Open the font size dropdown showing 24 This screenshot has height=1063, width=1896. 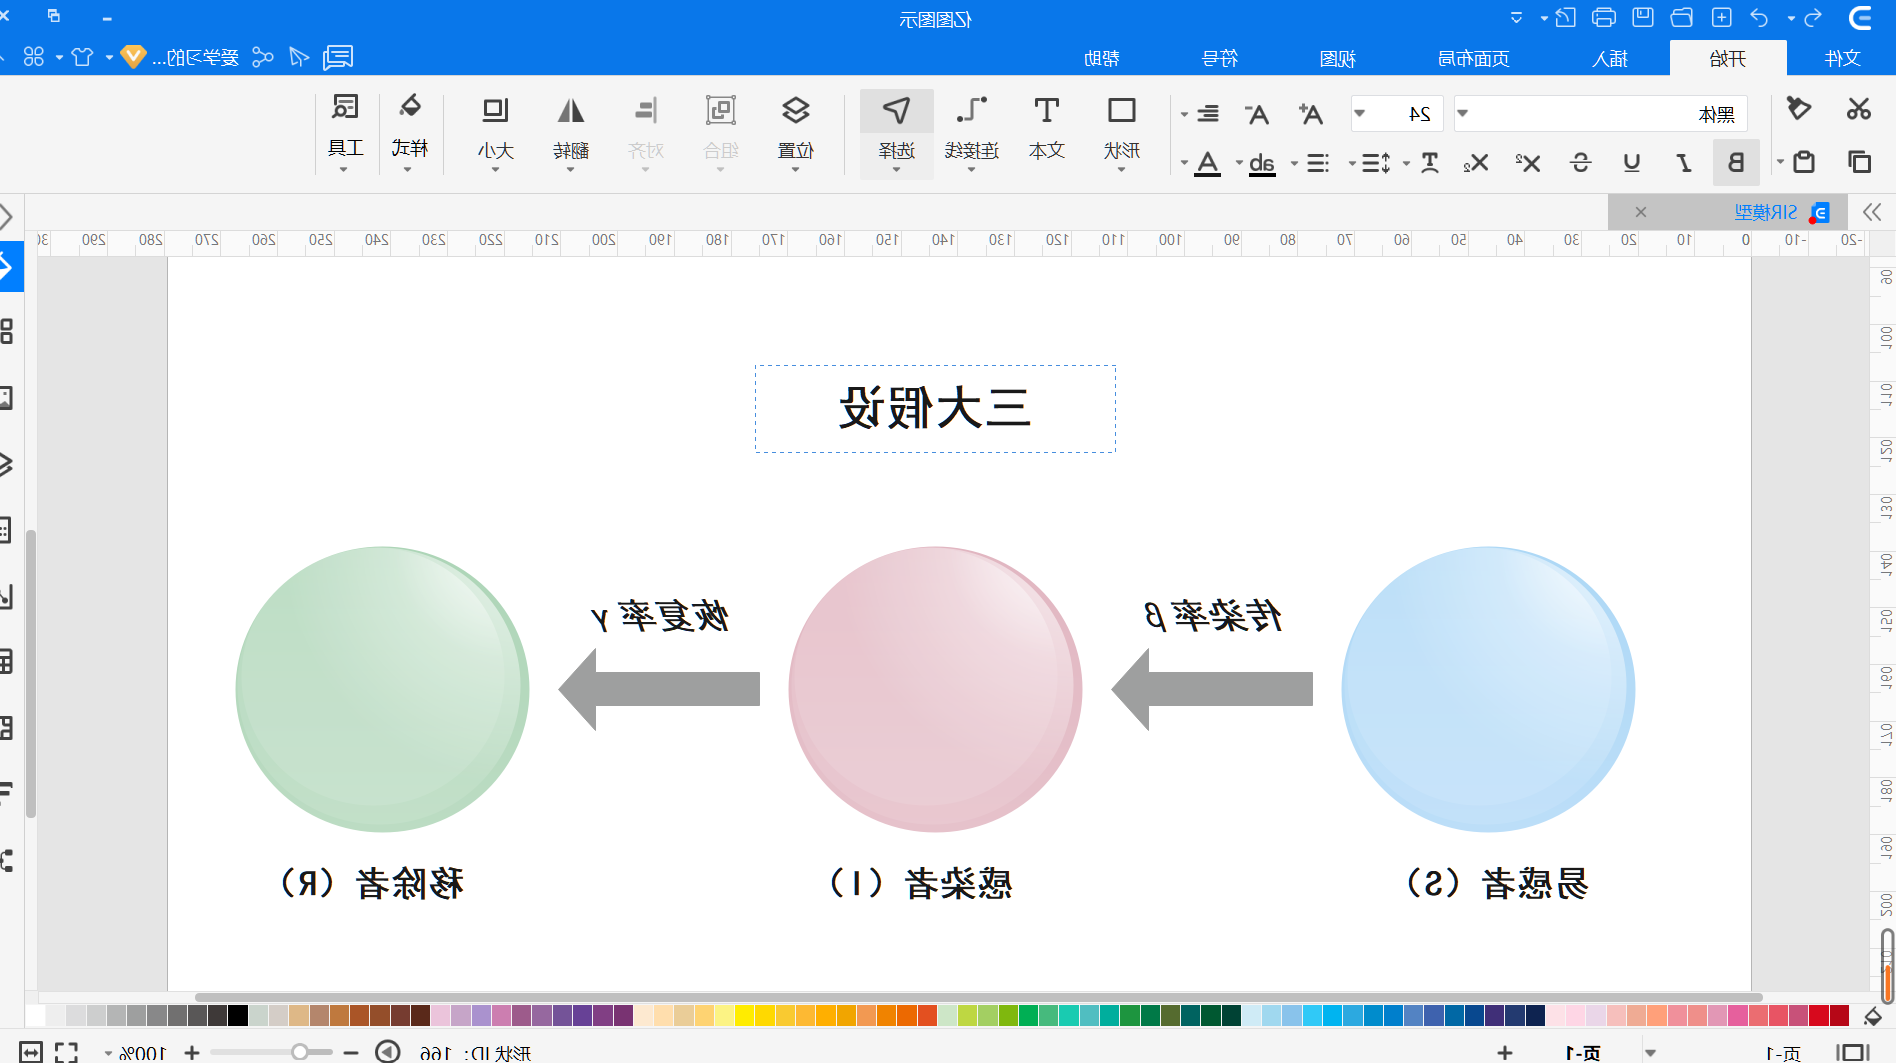coord(1397,114)
